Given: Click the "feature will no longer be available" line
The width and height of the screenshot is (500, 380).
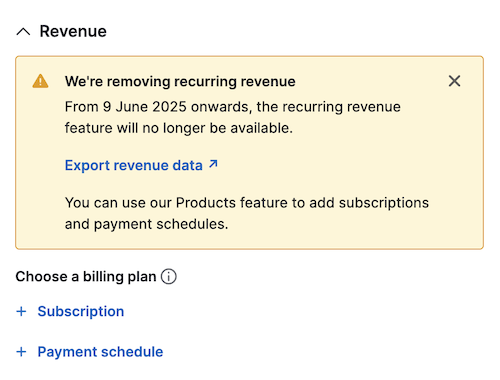Looking at the screenshot, I should (x=179, y=128).
